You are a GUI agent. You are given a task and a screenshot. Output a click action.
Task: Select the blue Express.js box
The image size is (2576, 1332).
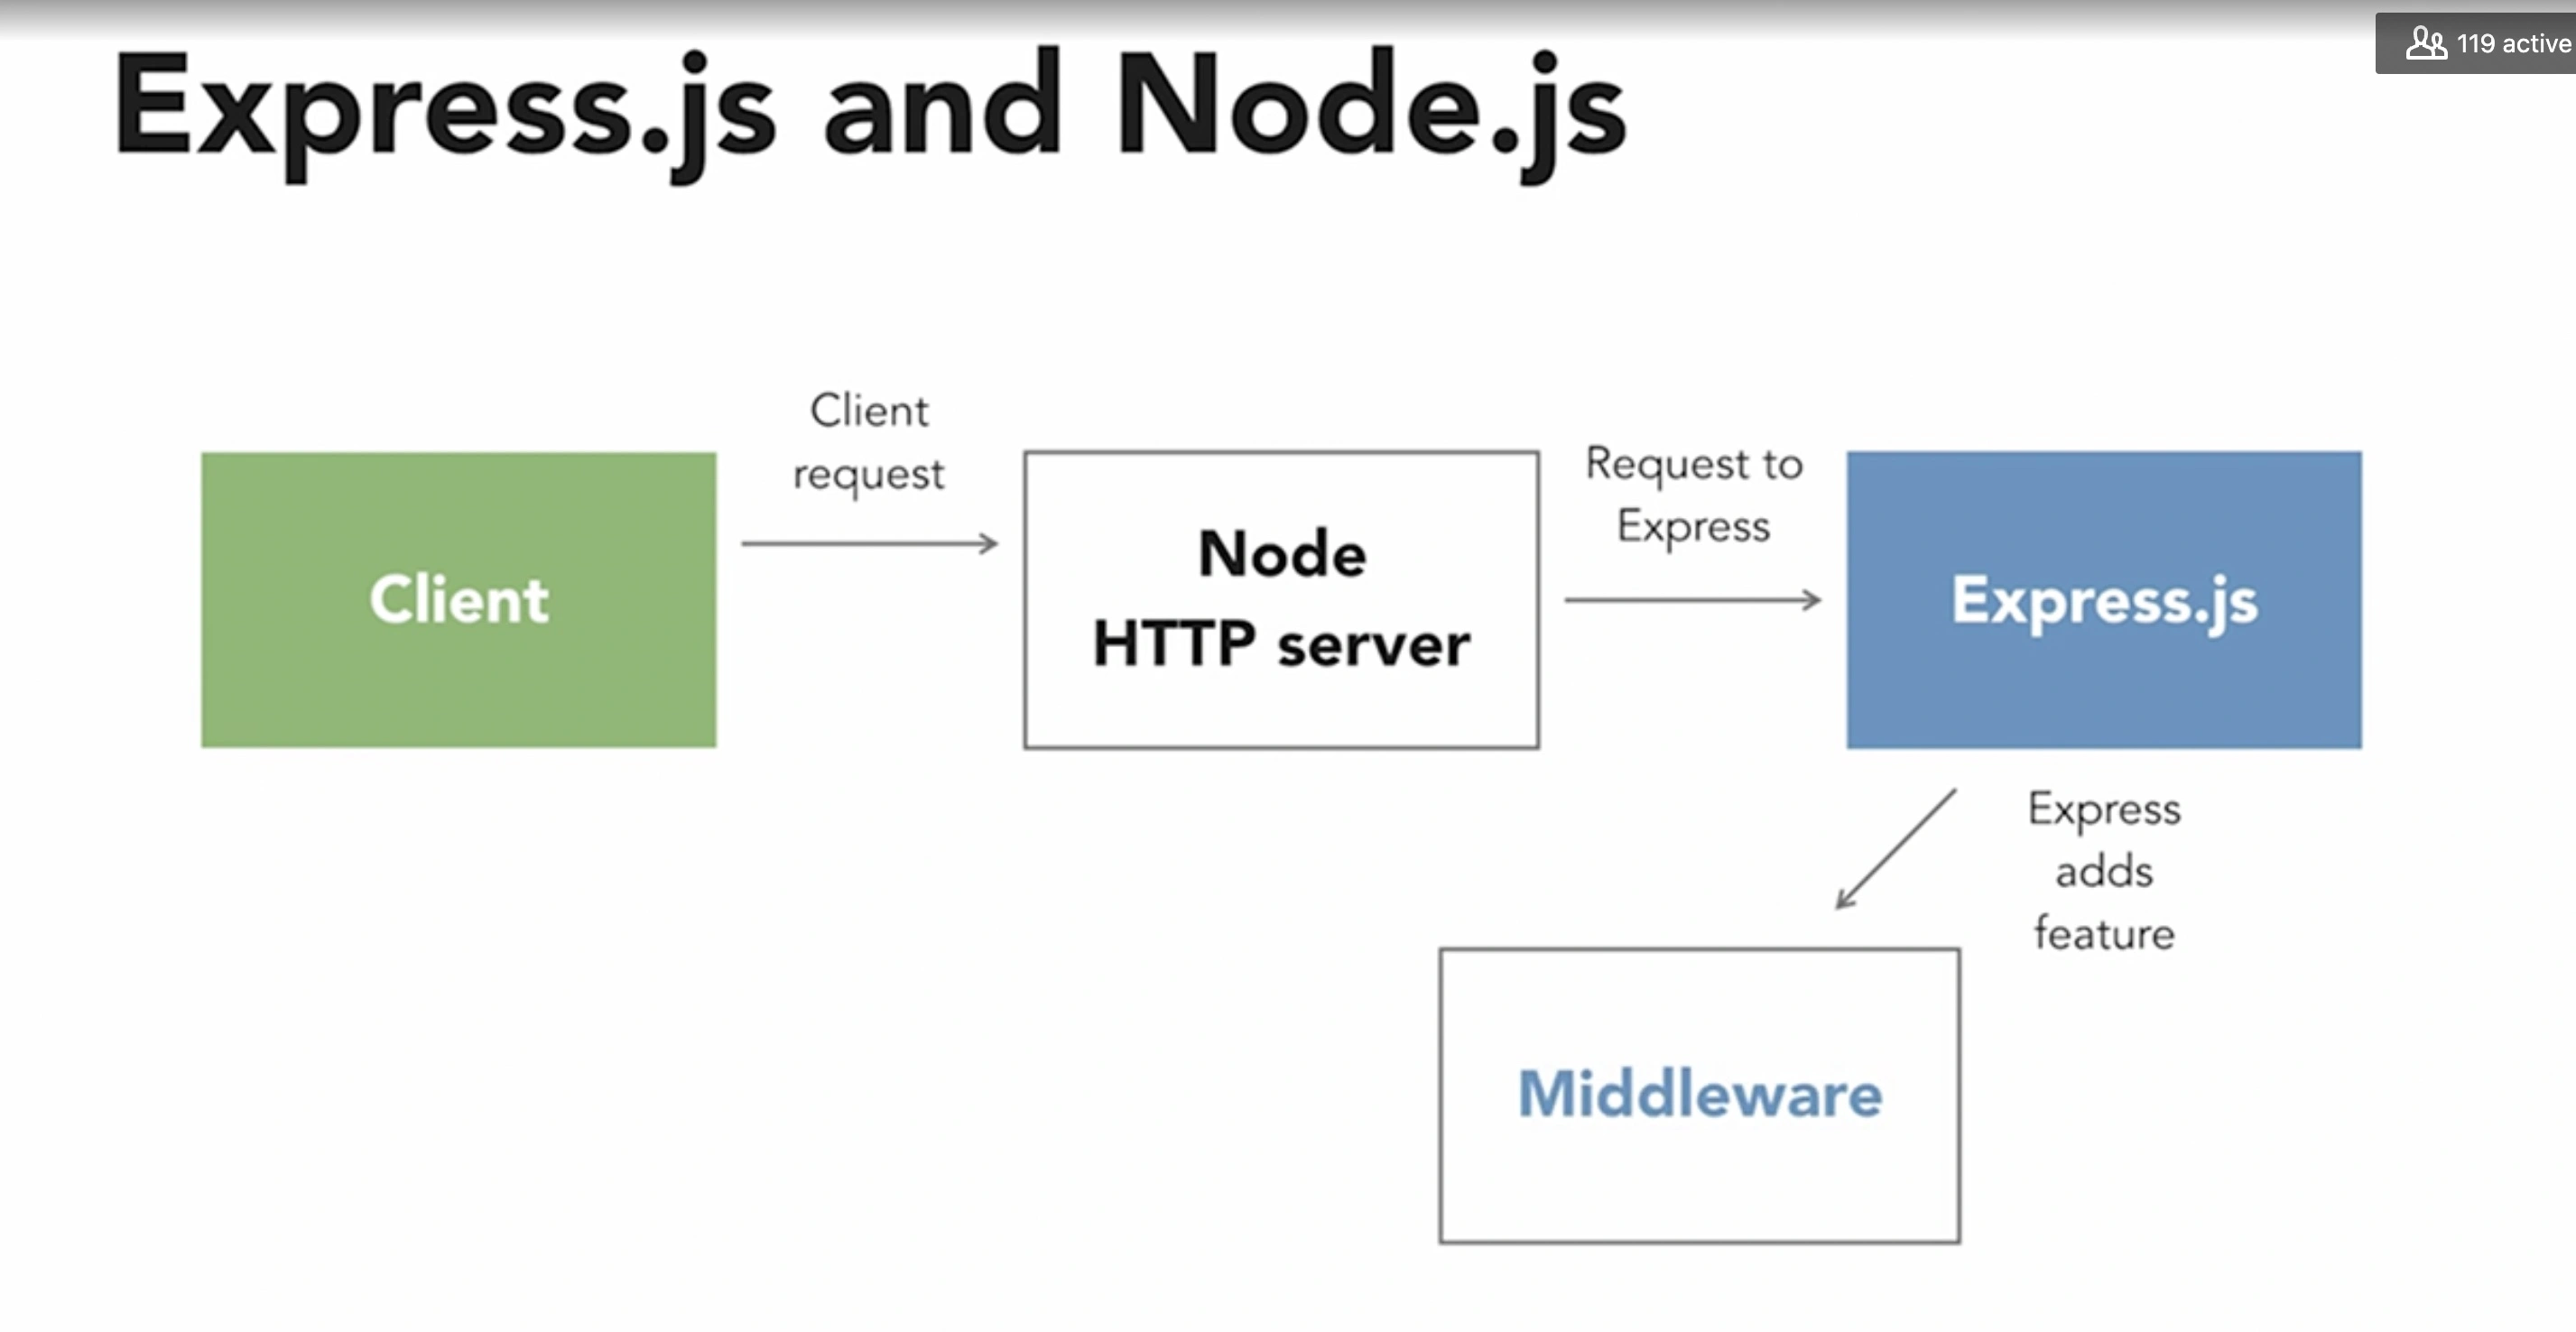2103,690
